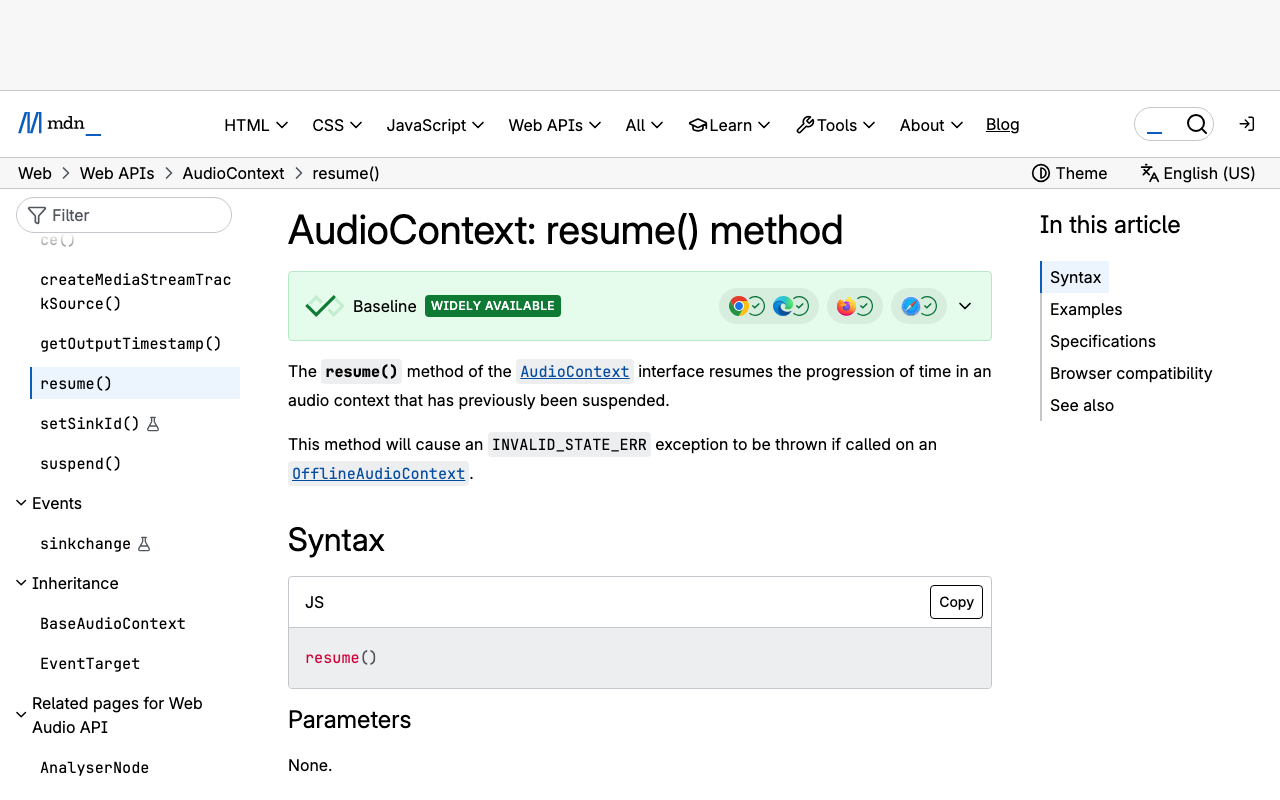Click the Firefox browser support icon
Viewport: 1280px width, 800px height.
click(x=846, y=306)
